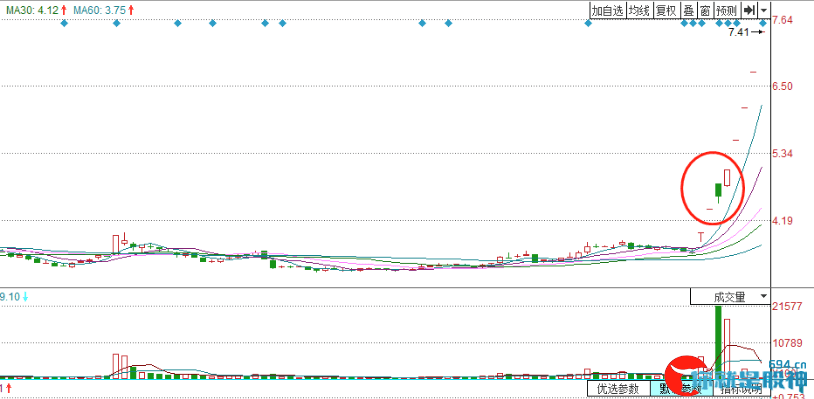Click the 叠 overlay chart icon
Screen dimensions: 814x399
(x=688, y=10)
